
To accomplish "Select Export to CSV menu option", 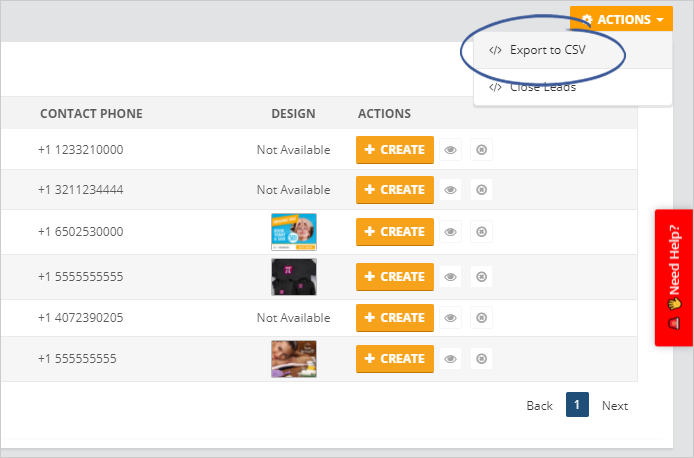I will point(548,51).
